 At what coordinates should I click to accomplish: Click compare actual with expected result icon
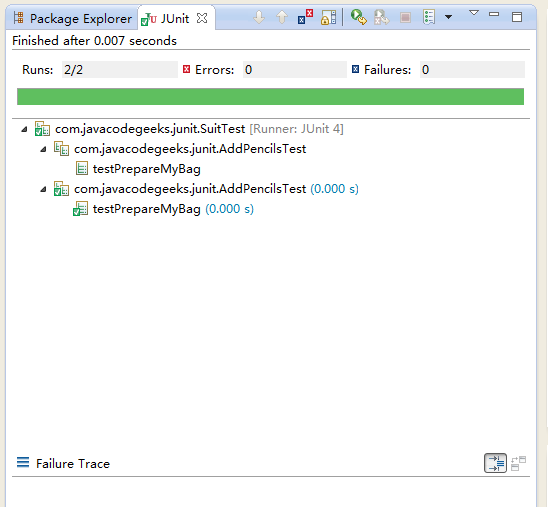click(518, 463)
